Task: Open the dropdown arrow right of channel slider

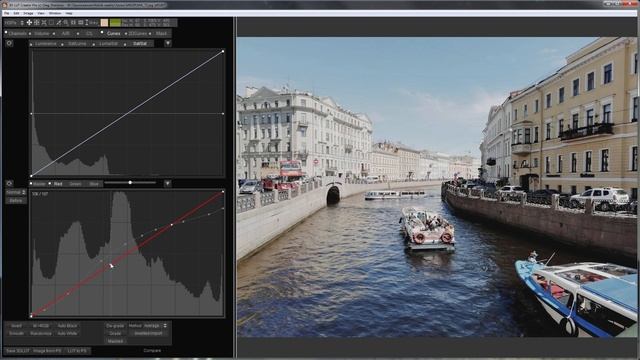Action: click(167, 184)
